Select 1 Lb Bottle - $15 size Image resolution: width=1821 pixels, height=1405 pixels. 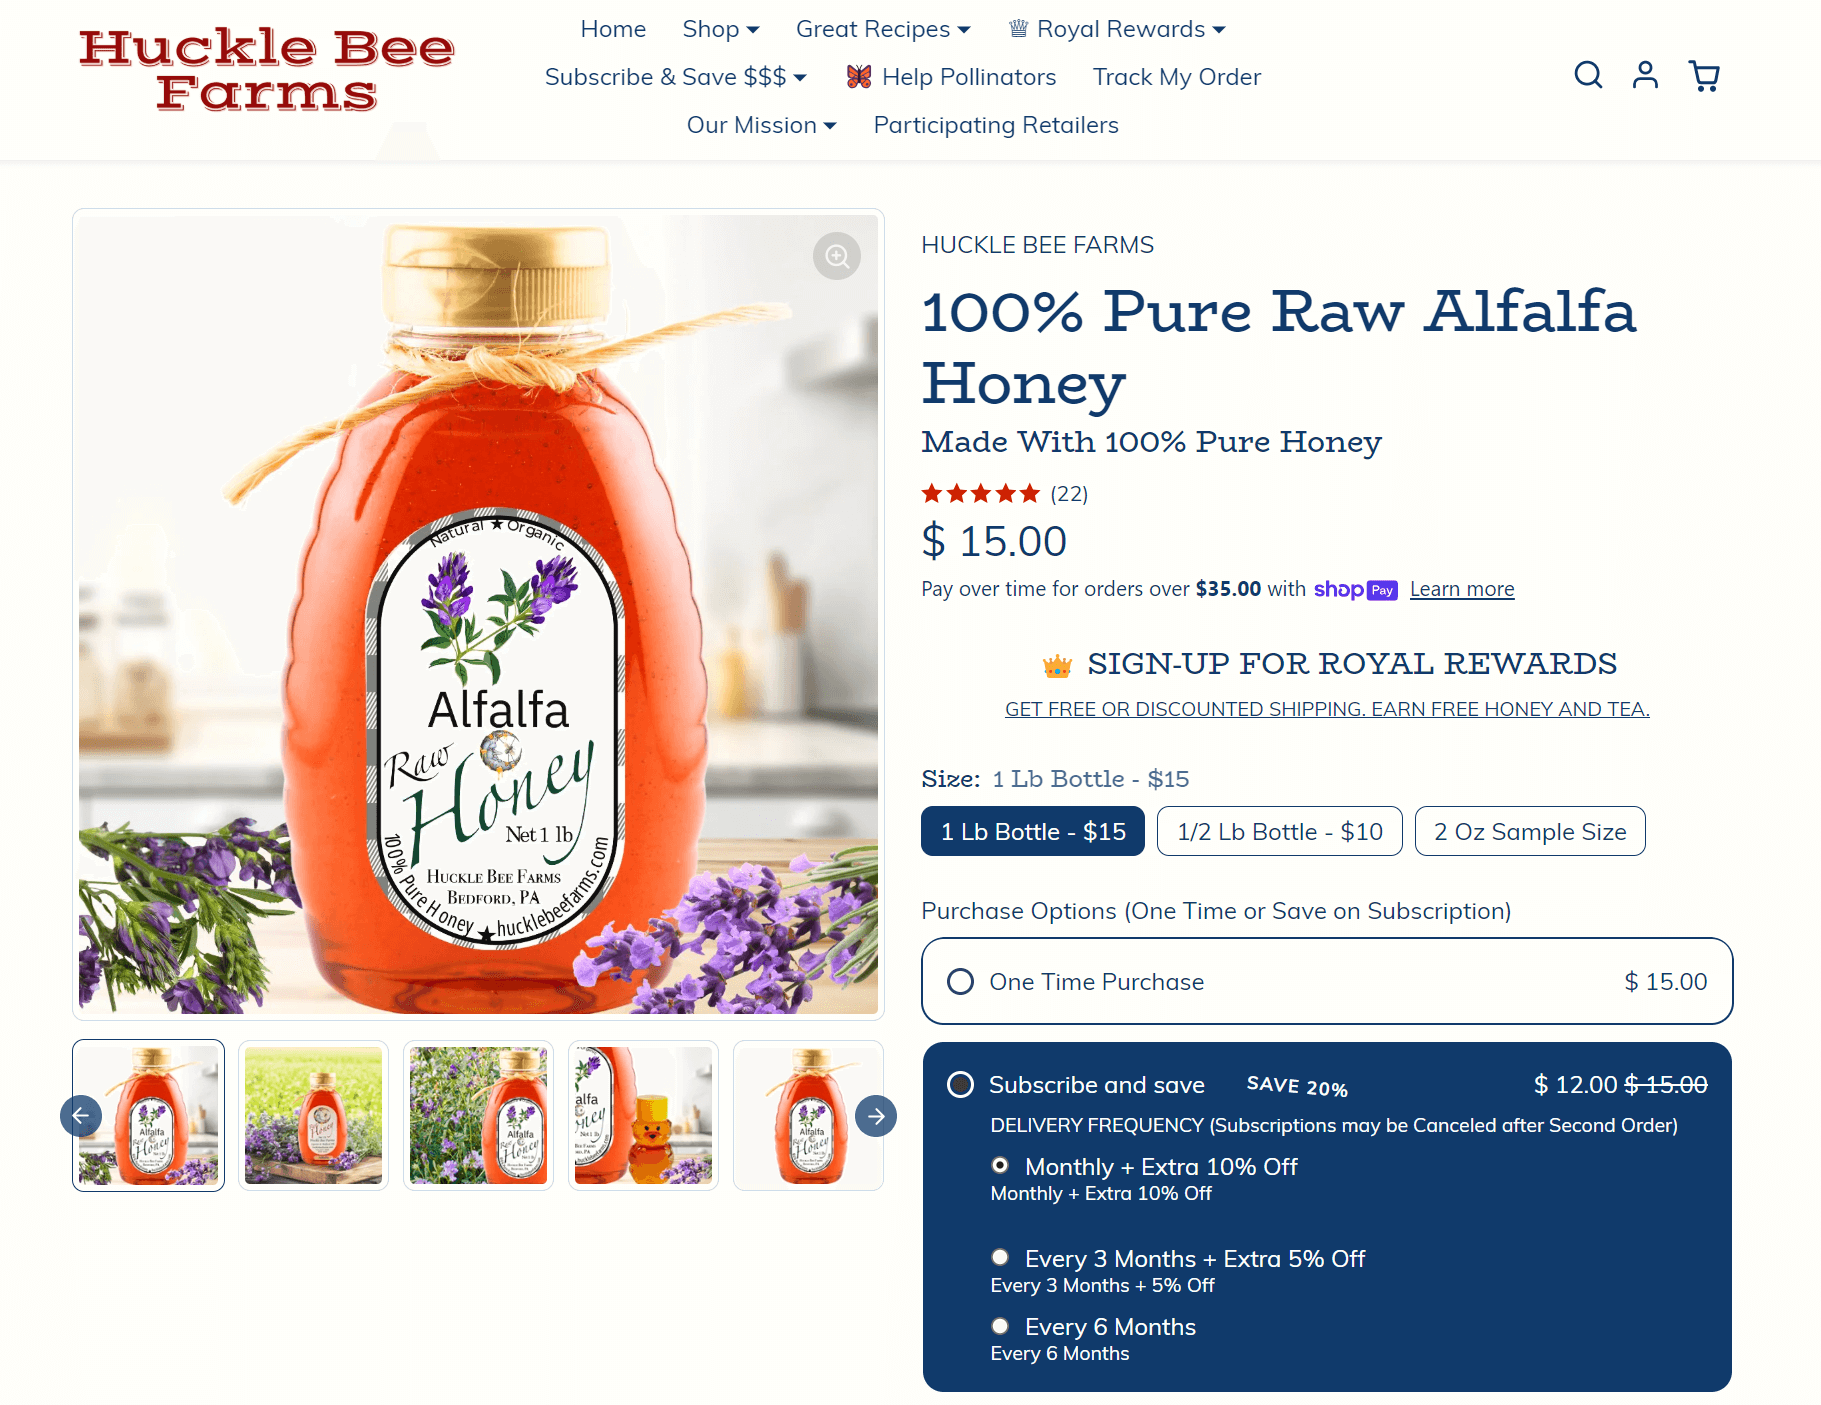pyautogui.click(x=1033, y=831)
